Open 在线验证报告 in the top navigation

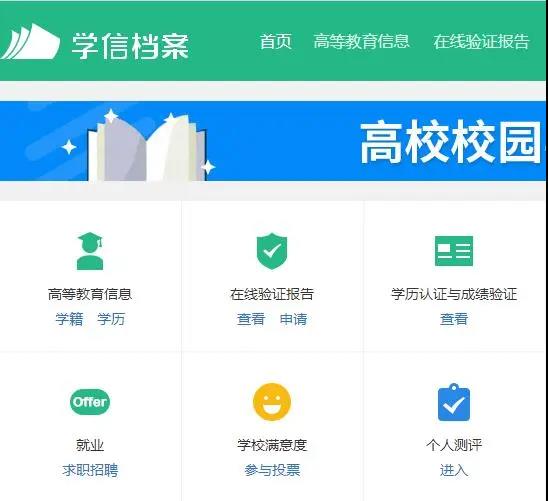click(x=481, y=42)
